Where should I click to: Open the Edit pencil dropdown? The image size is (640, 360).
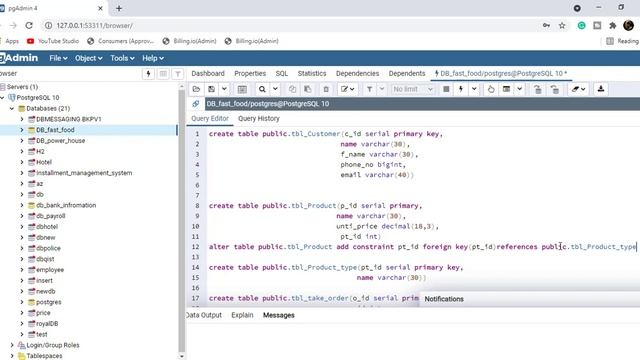[x=348, y=89]
